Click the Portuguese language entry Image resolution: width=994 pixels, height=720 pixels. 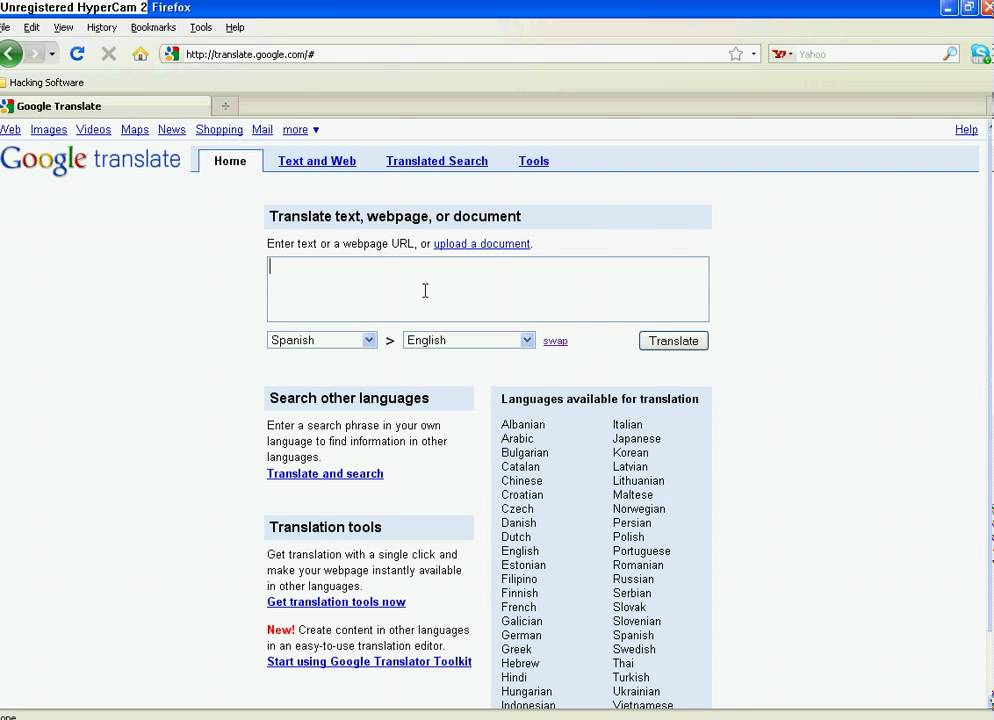point(642,551)
